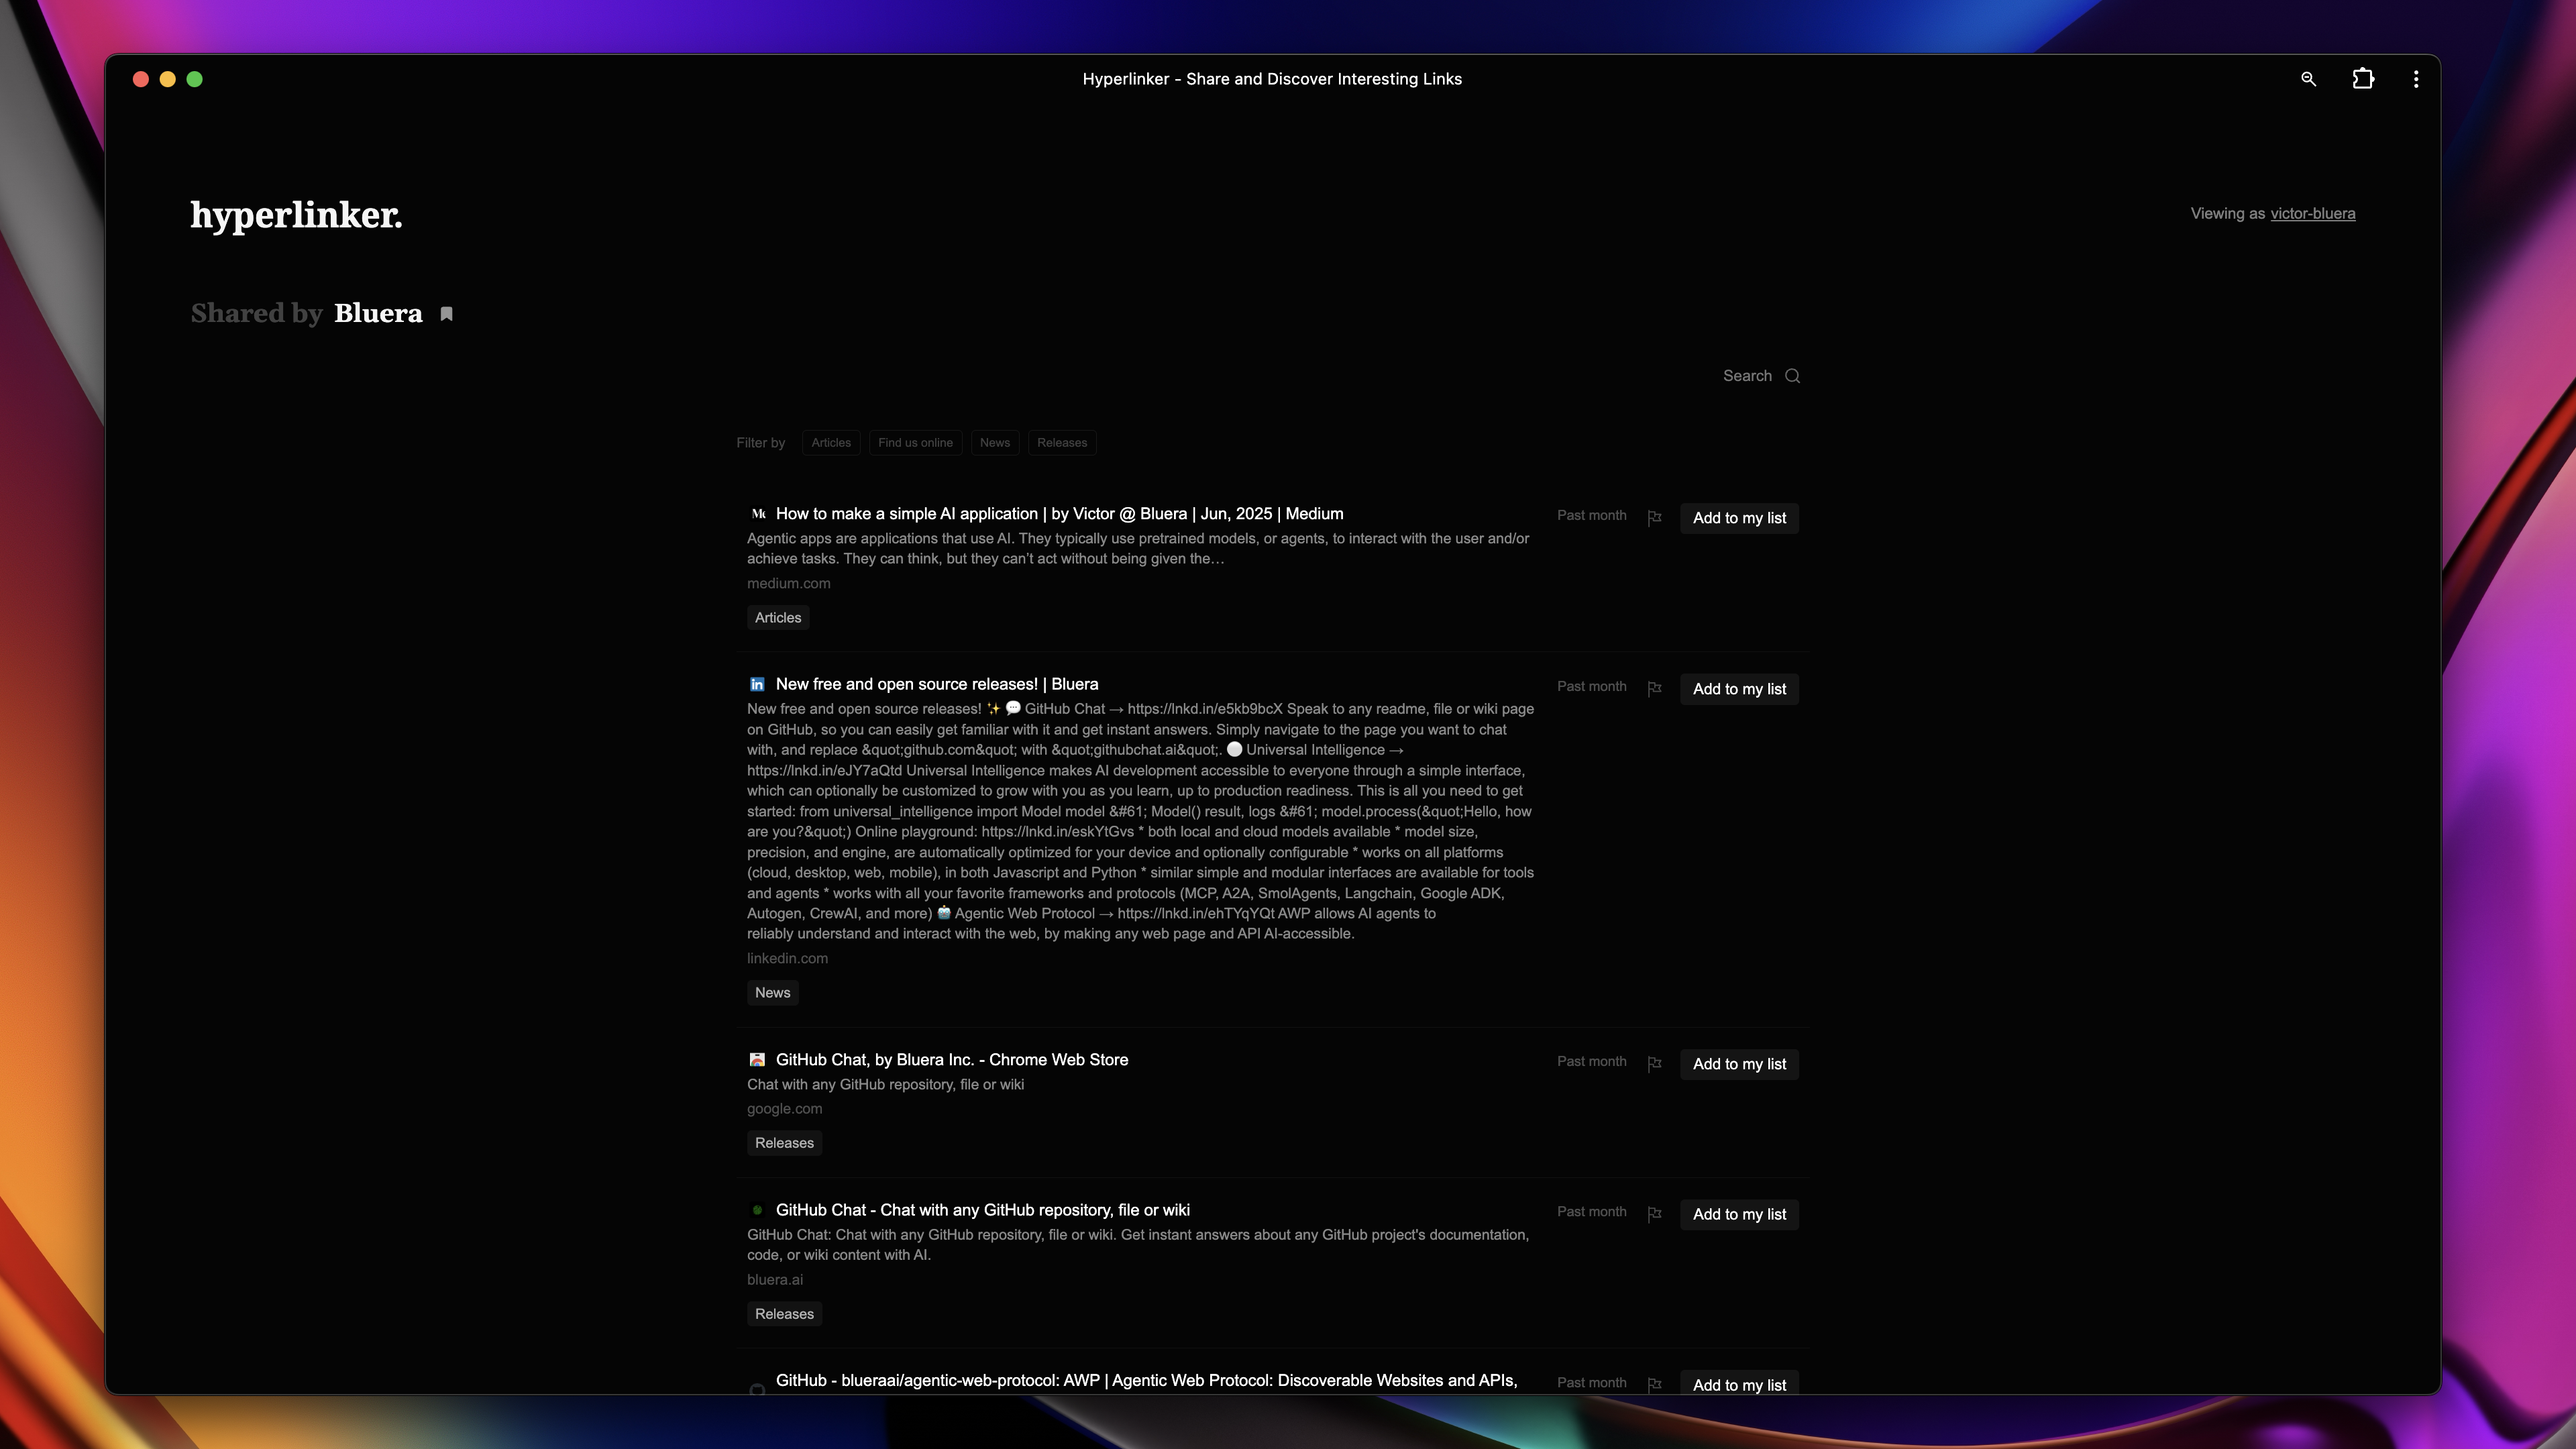Add GitHub Chat Chrome Web Store to my list
2576x1449 pixels.
(x=1739, y=1064)
